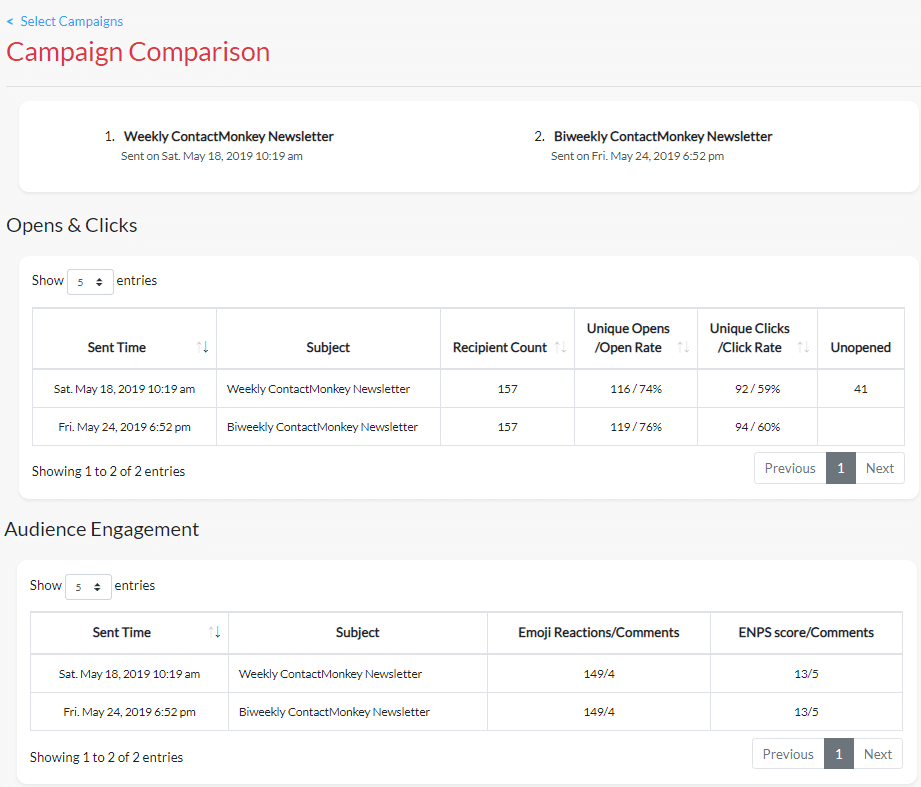This screenshot has width=921, height=787.
Task: Click the Audience Engagement section heading
Action: pyautogui.click(x=102, y=529)
